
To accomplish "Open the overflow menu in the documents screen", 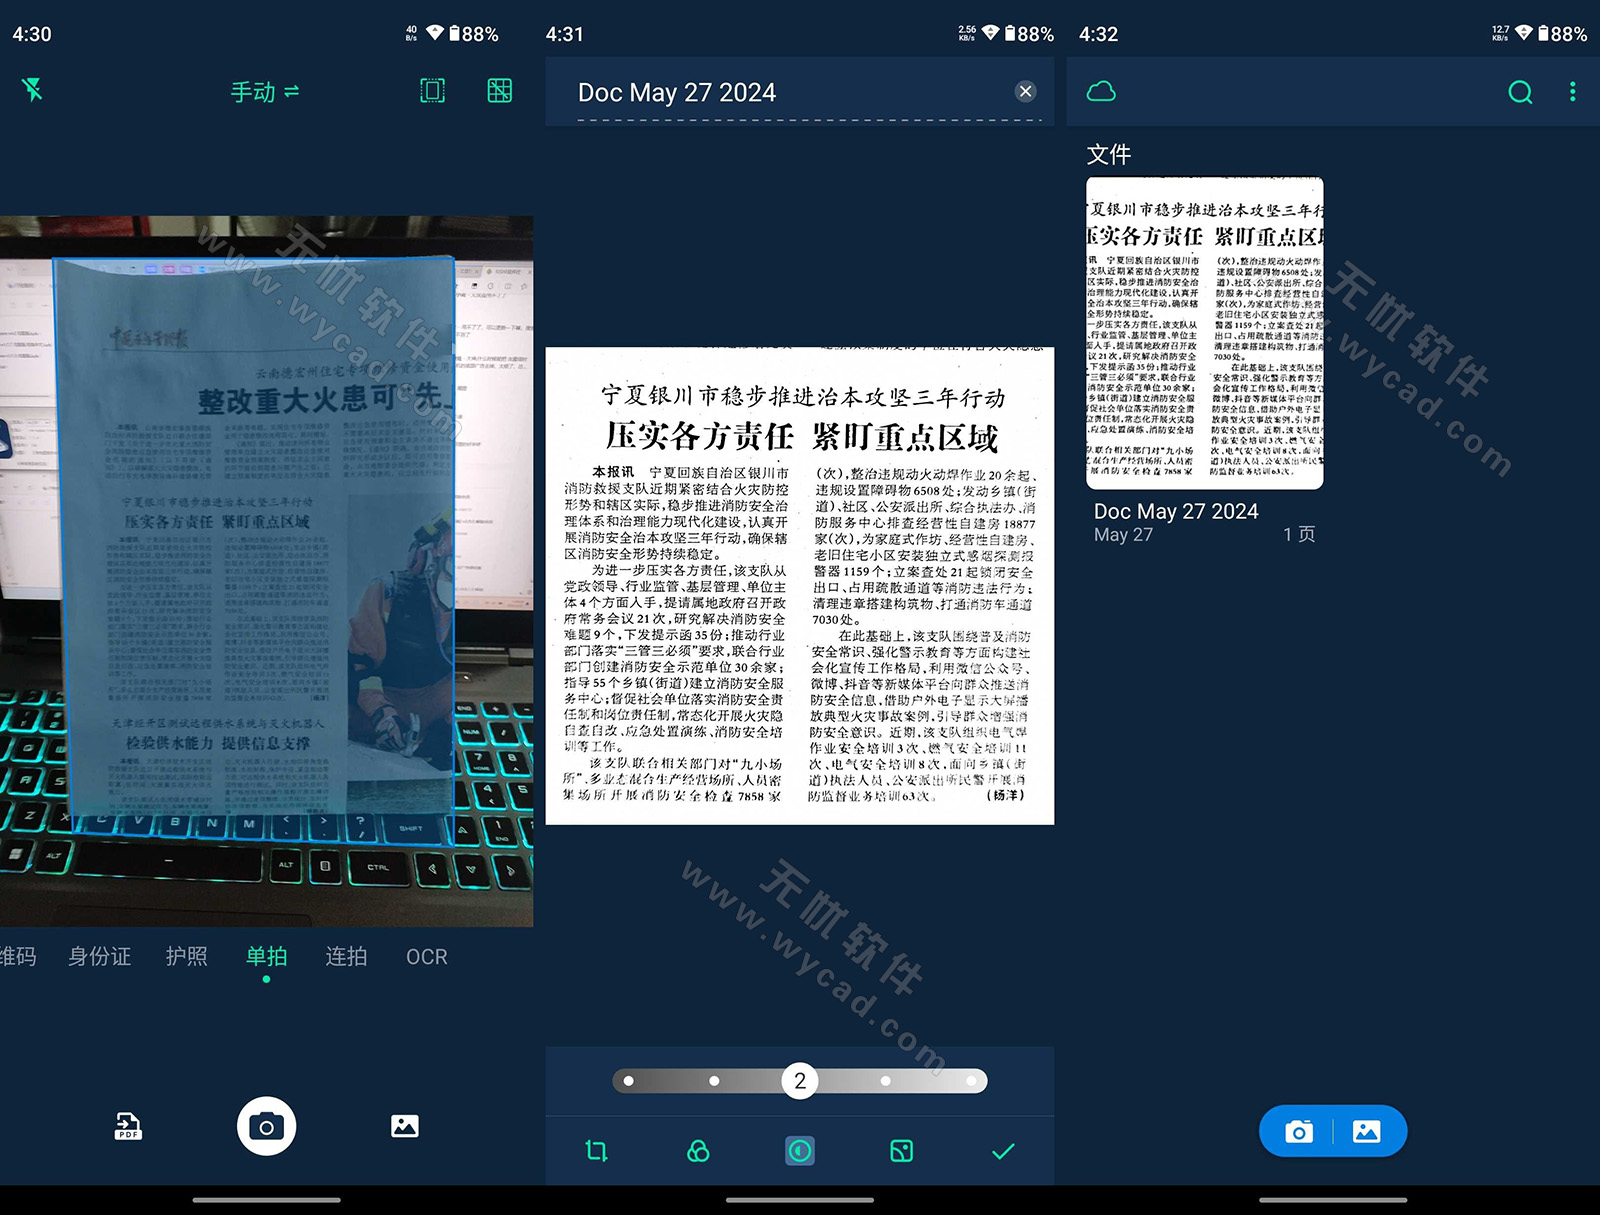I will (1573, 91).
